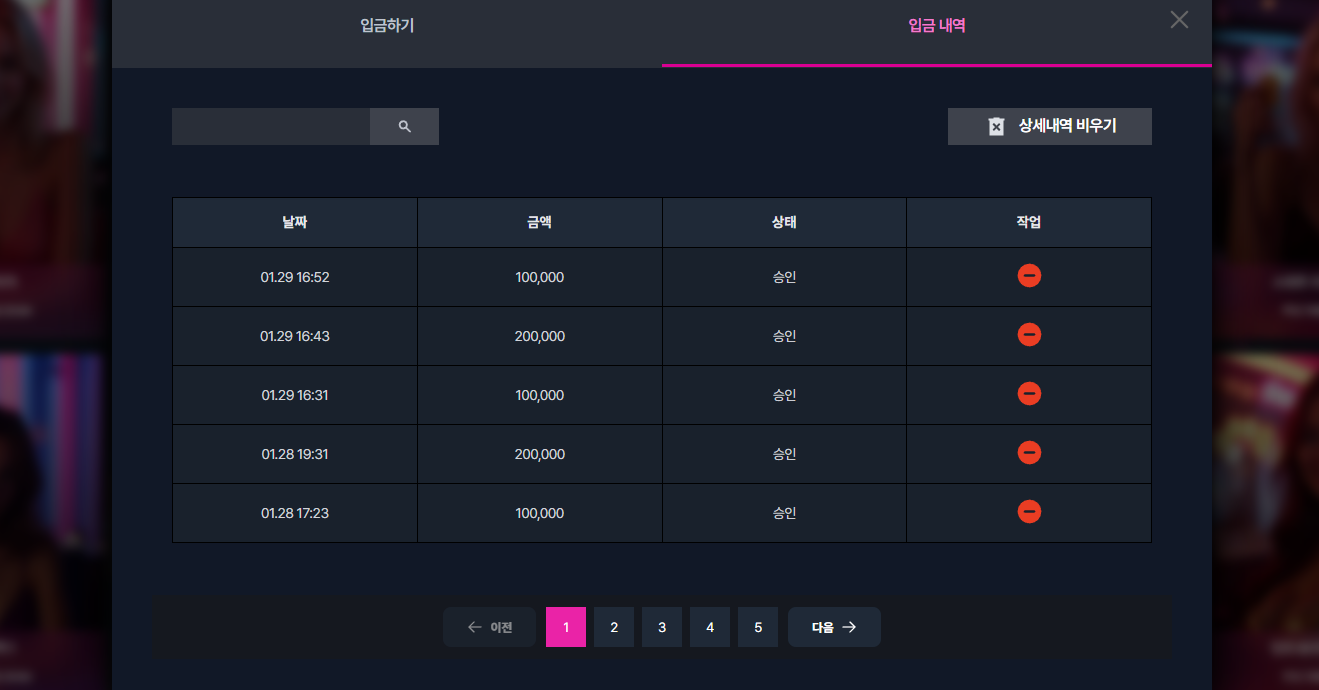1319x690 pixels.
Task: Remove the 01.29 16:52 deposit entry
Action: pos(1029,275)
